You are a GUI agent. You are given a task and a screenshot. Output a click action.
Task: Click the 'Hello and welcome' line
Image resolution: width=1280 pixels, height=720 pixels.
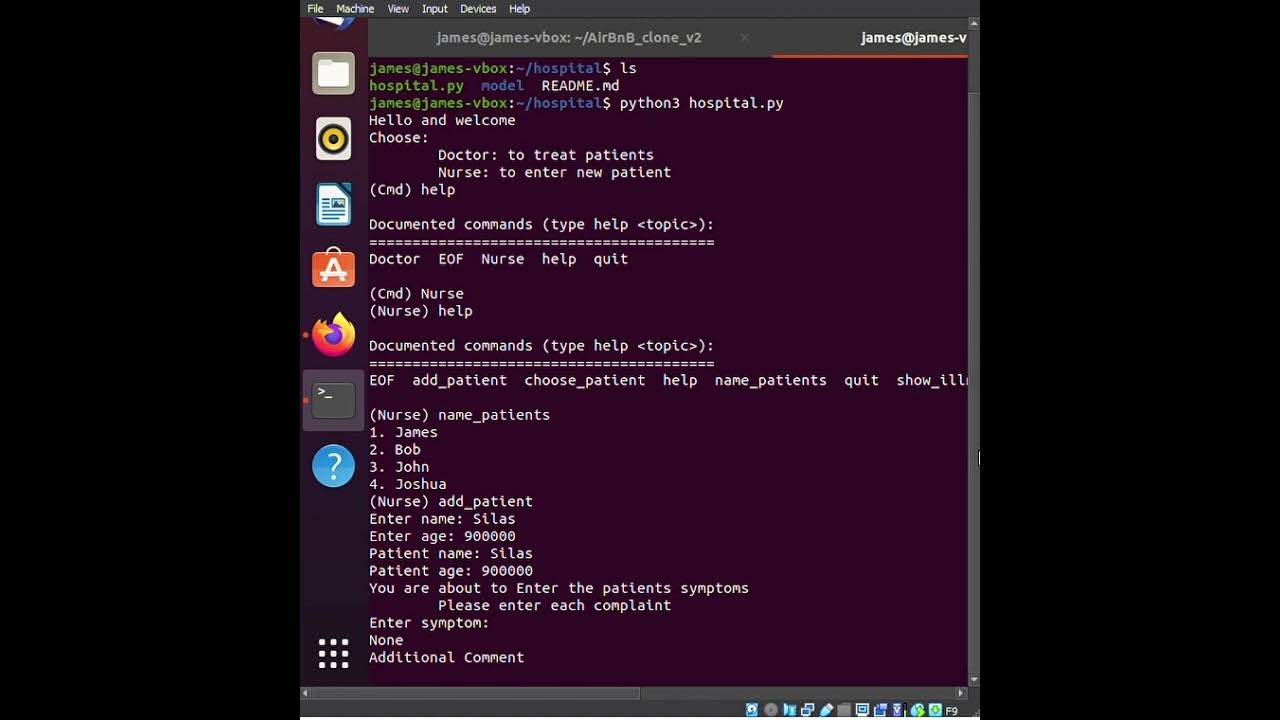click(x=442, y=120)
